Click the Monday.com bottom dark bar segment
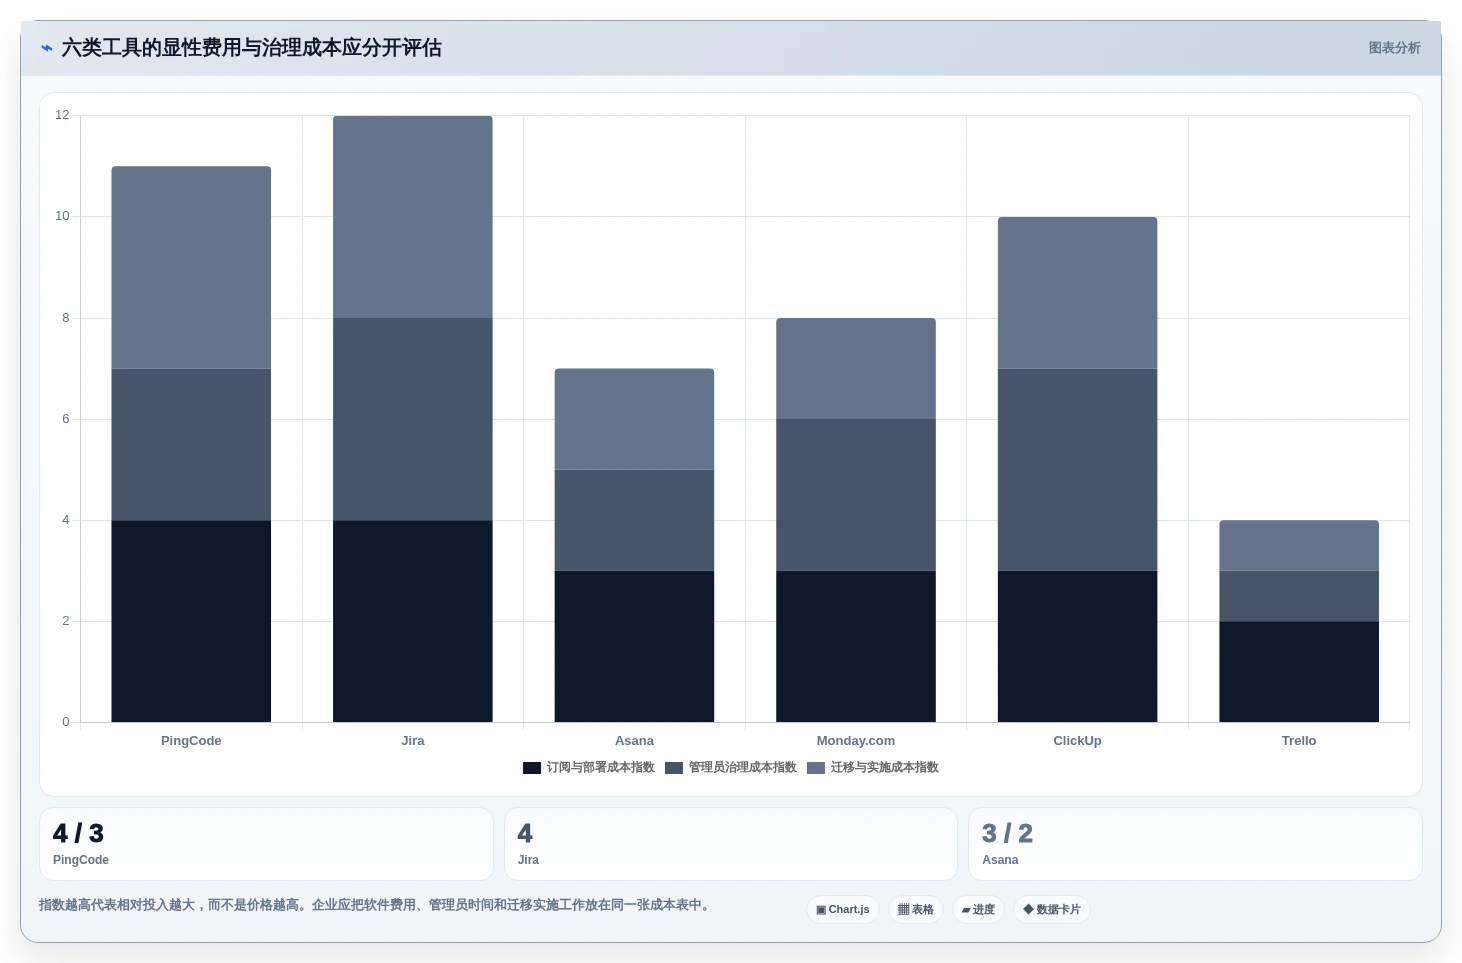 856,647
